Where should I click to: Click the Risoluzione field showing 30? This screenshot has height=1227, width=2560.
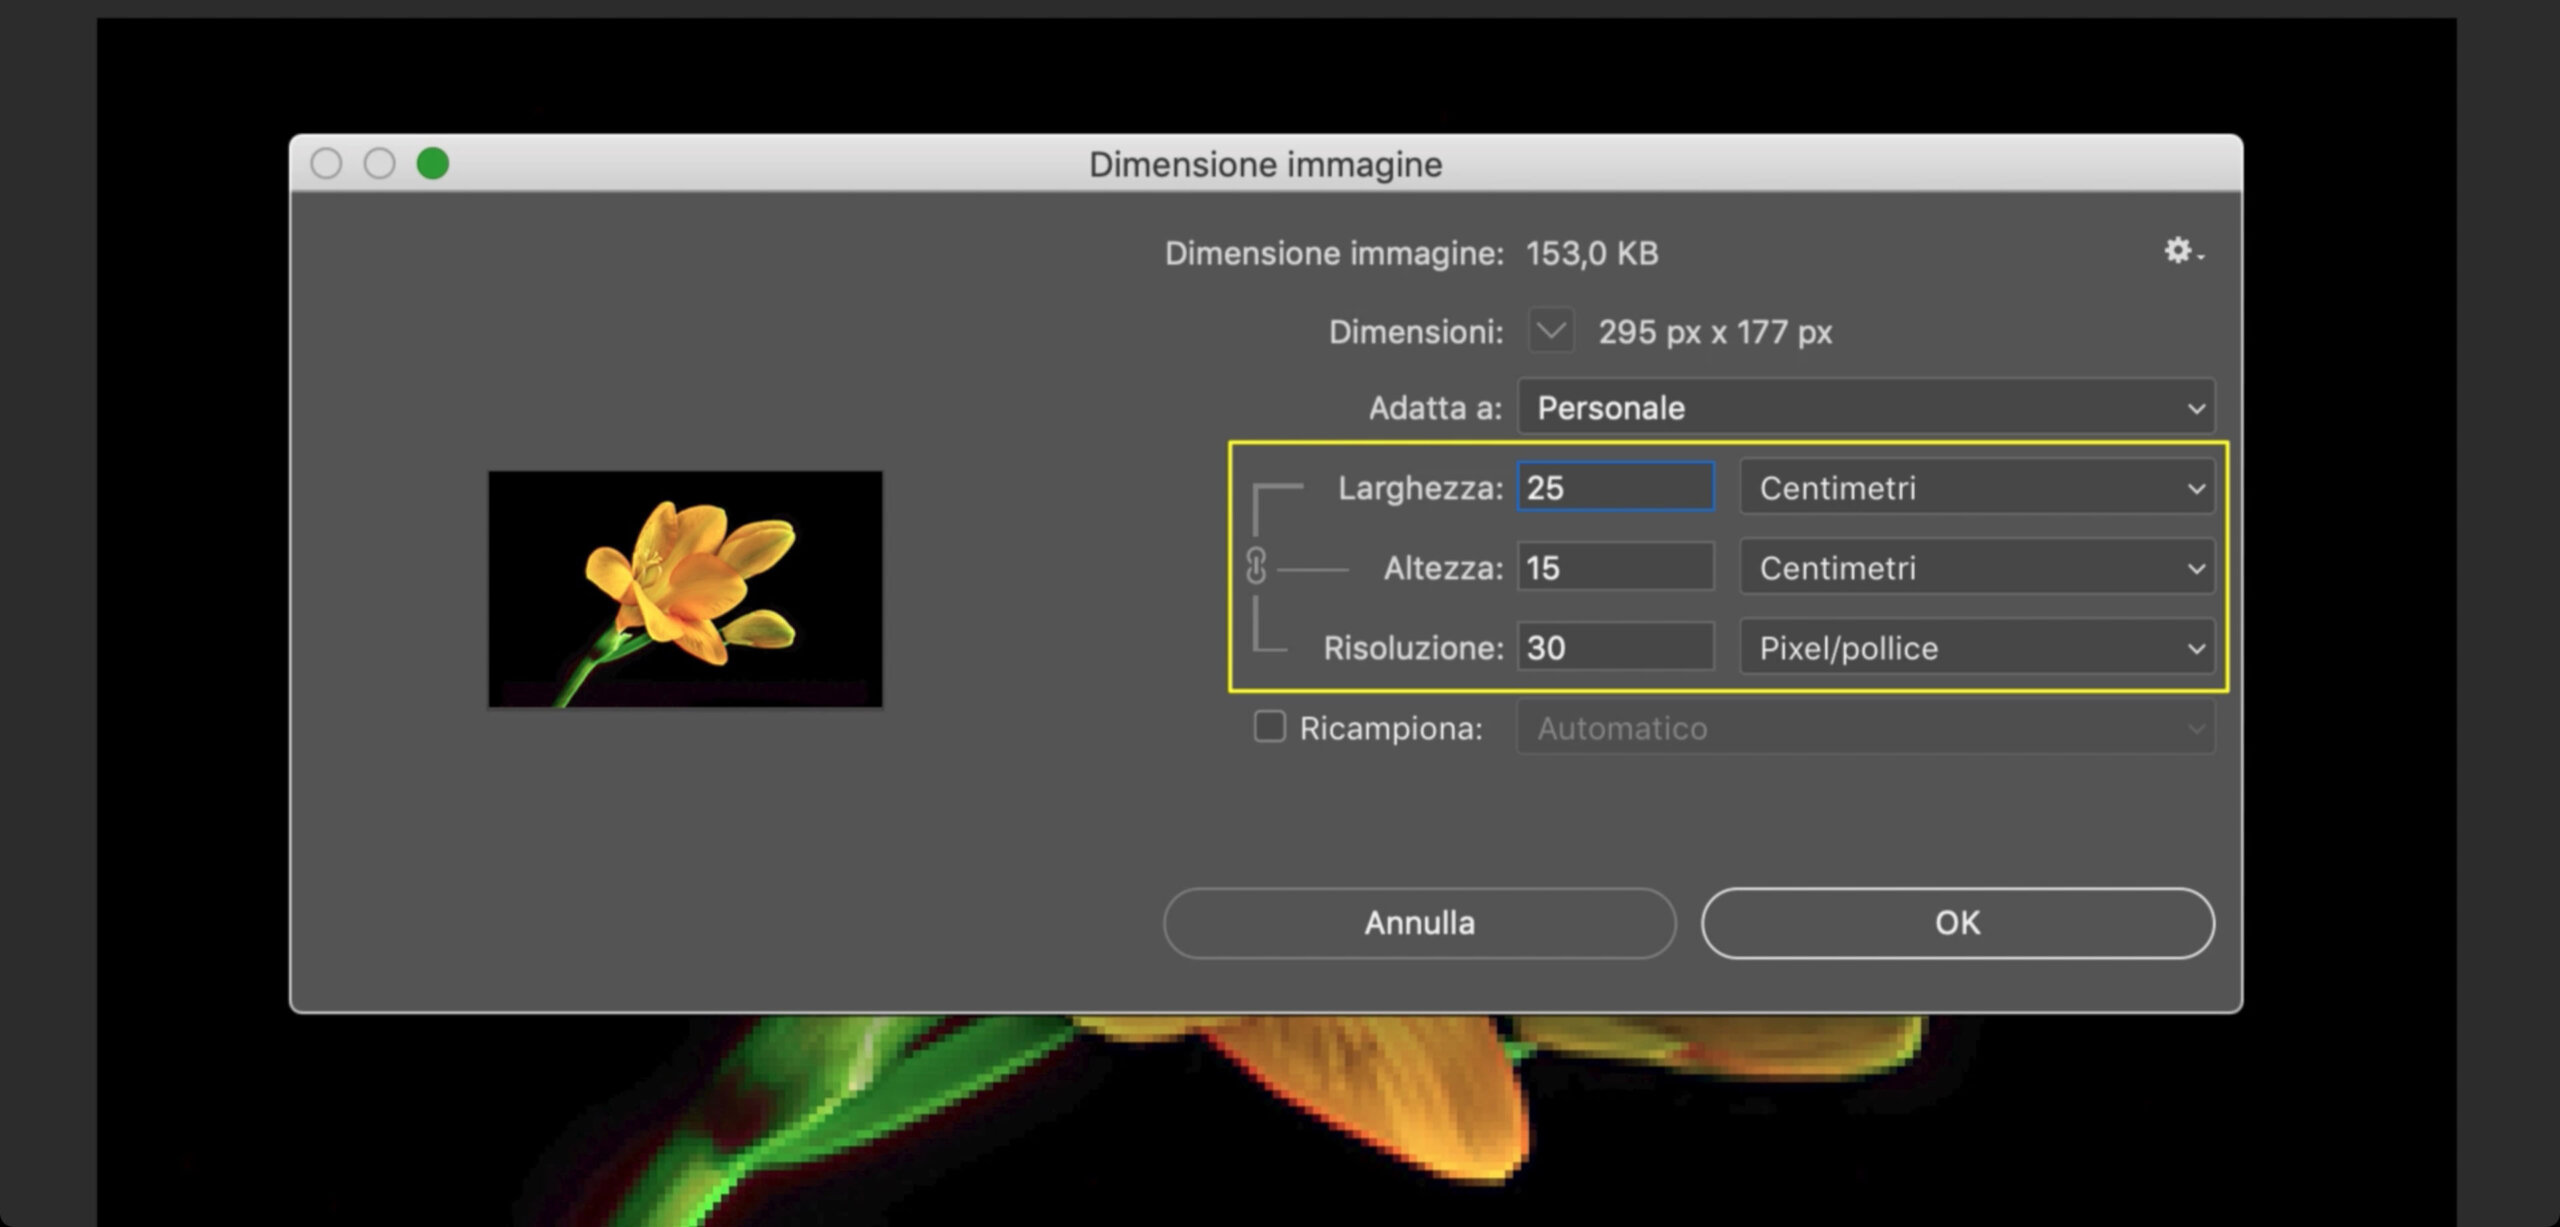(x=1616, y=647)
